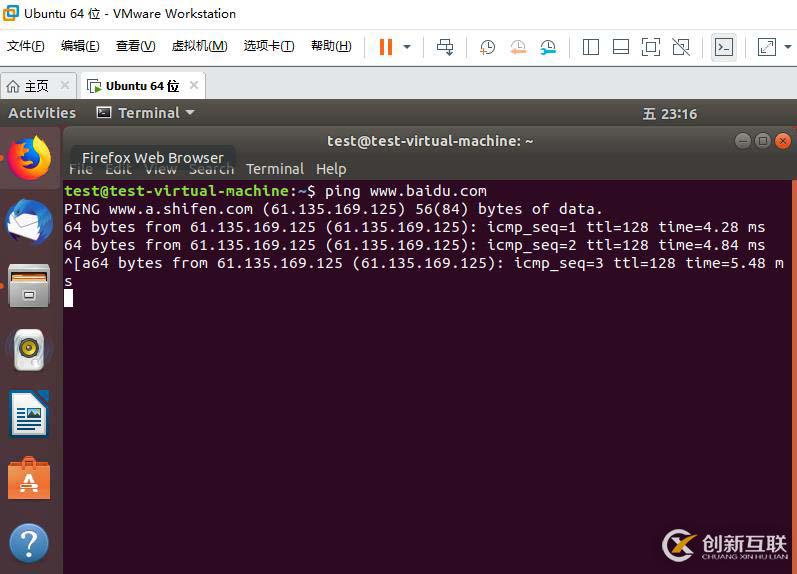Close the Ubuntu 64 位 tab

pyautogui.click(x=194, y=85)
